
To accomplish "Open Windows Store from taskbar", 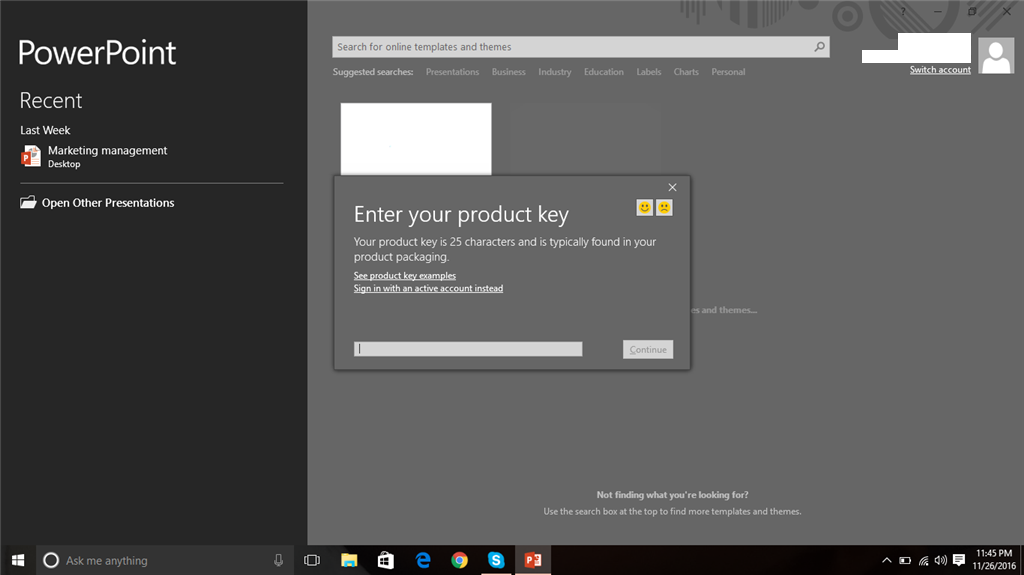I will tap(386, 560).
